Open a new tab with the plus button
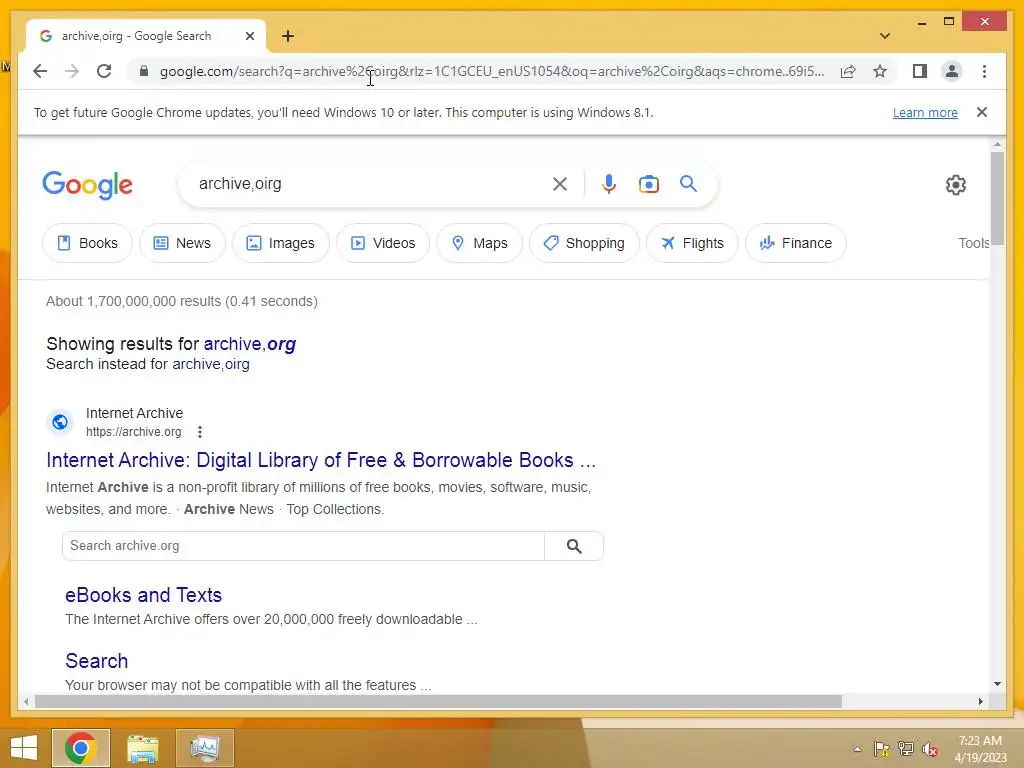1024x768 pixels. (x=288, y=36)
